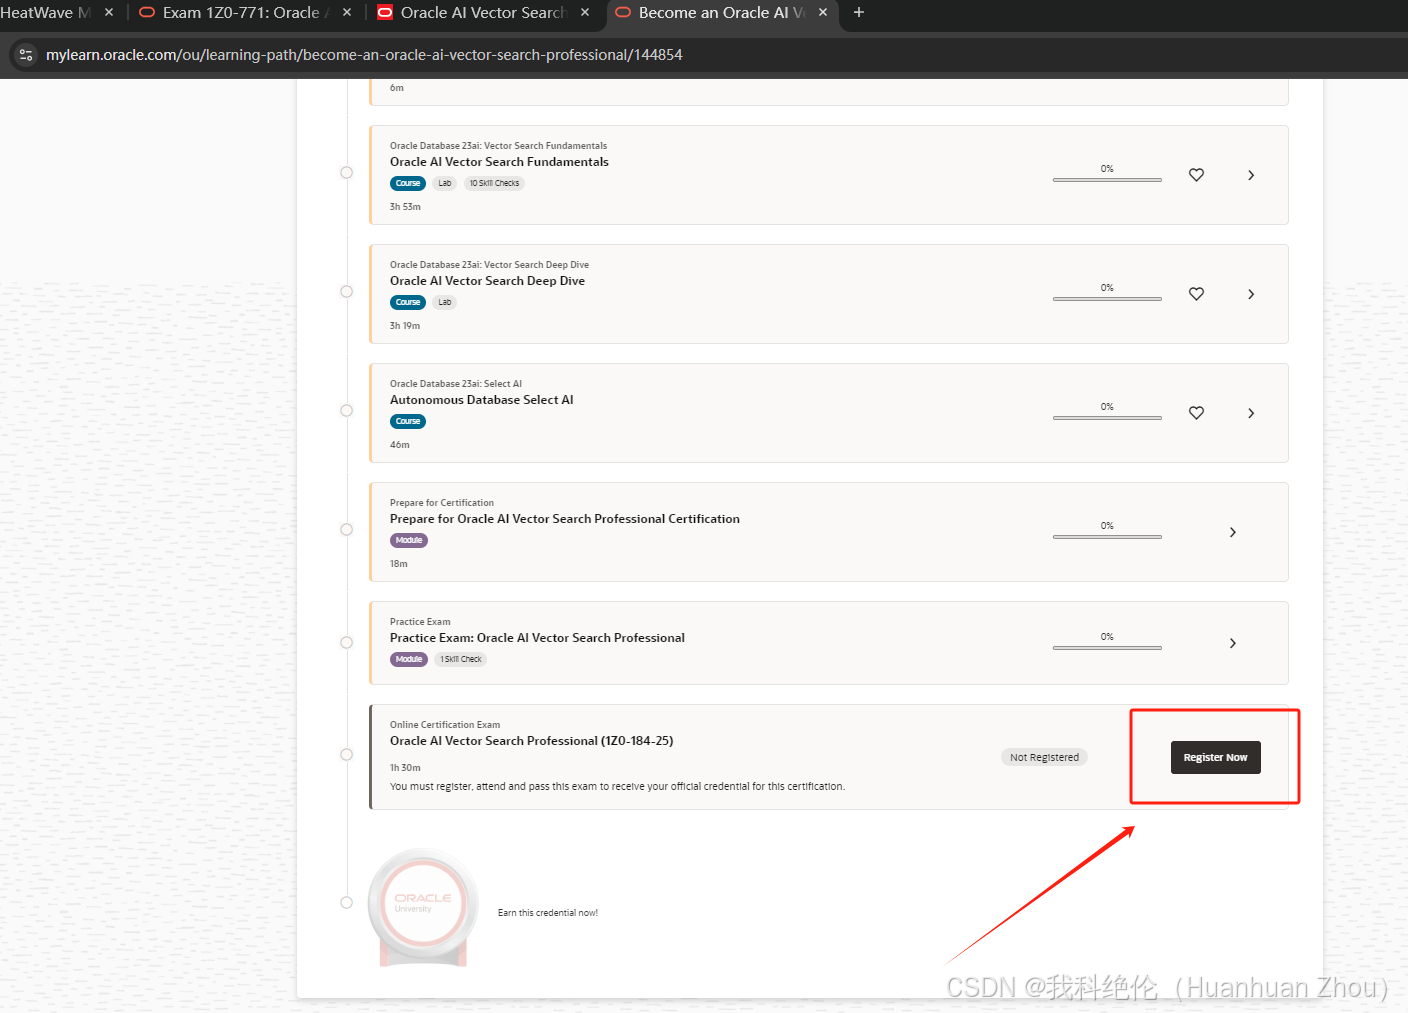Click timeline marker beside Online Certification Exam
This screenshot has height=1013, width=1408.
[x=346, y=754]
